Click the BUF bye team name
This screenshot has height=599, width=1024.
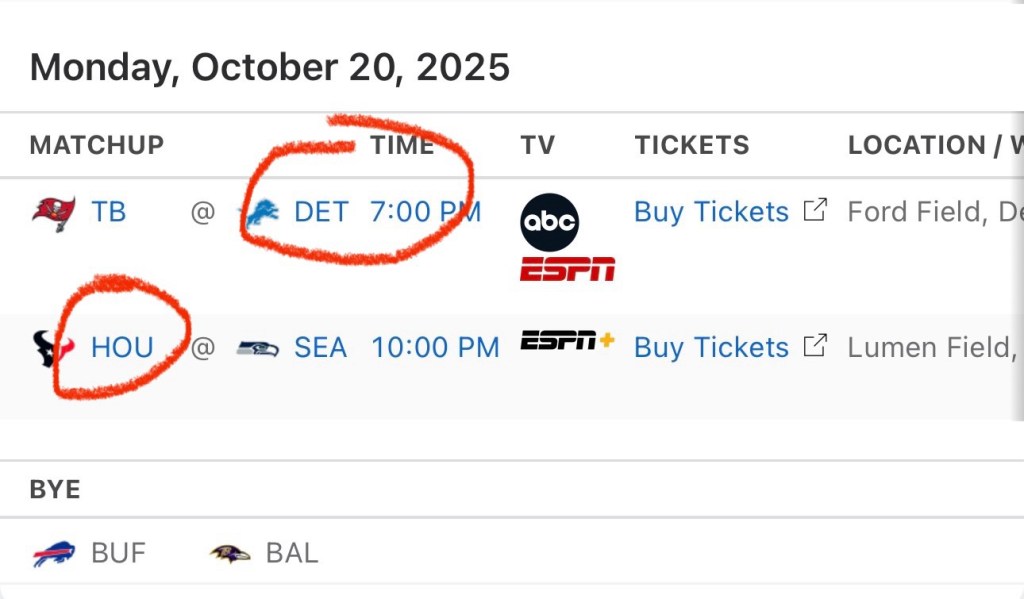pyautogui.click(x=120, y=553)
